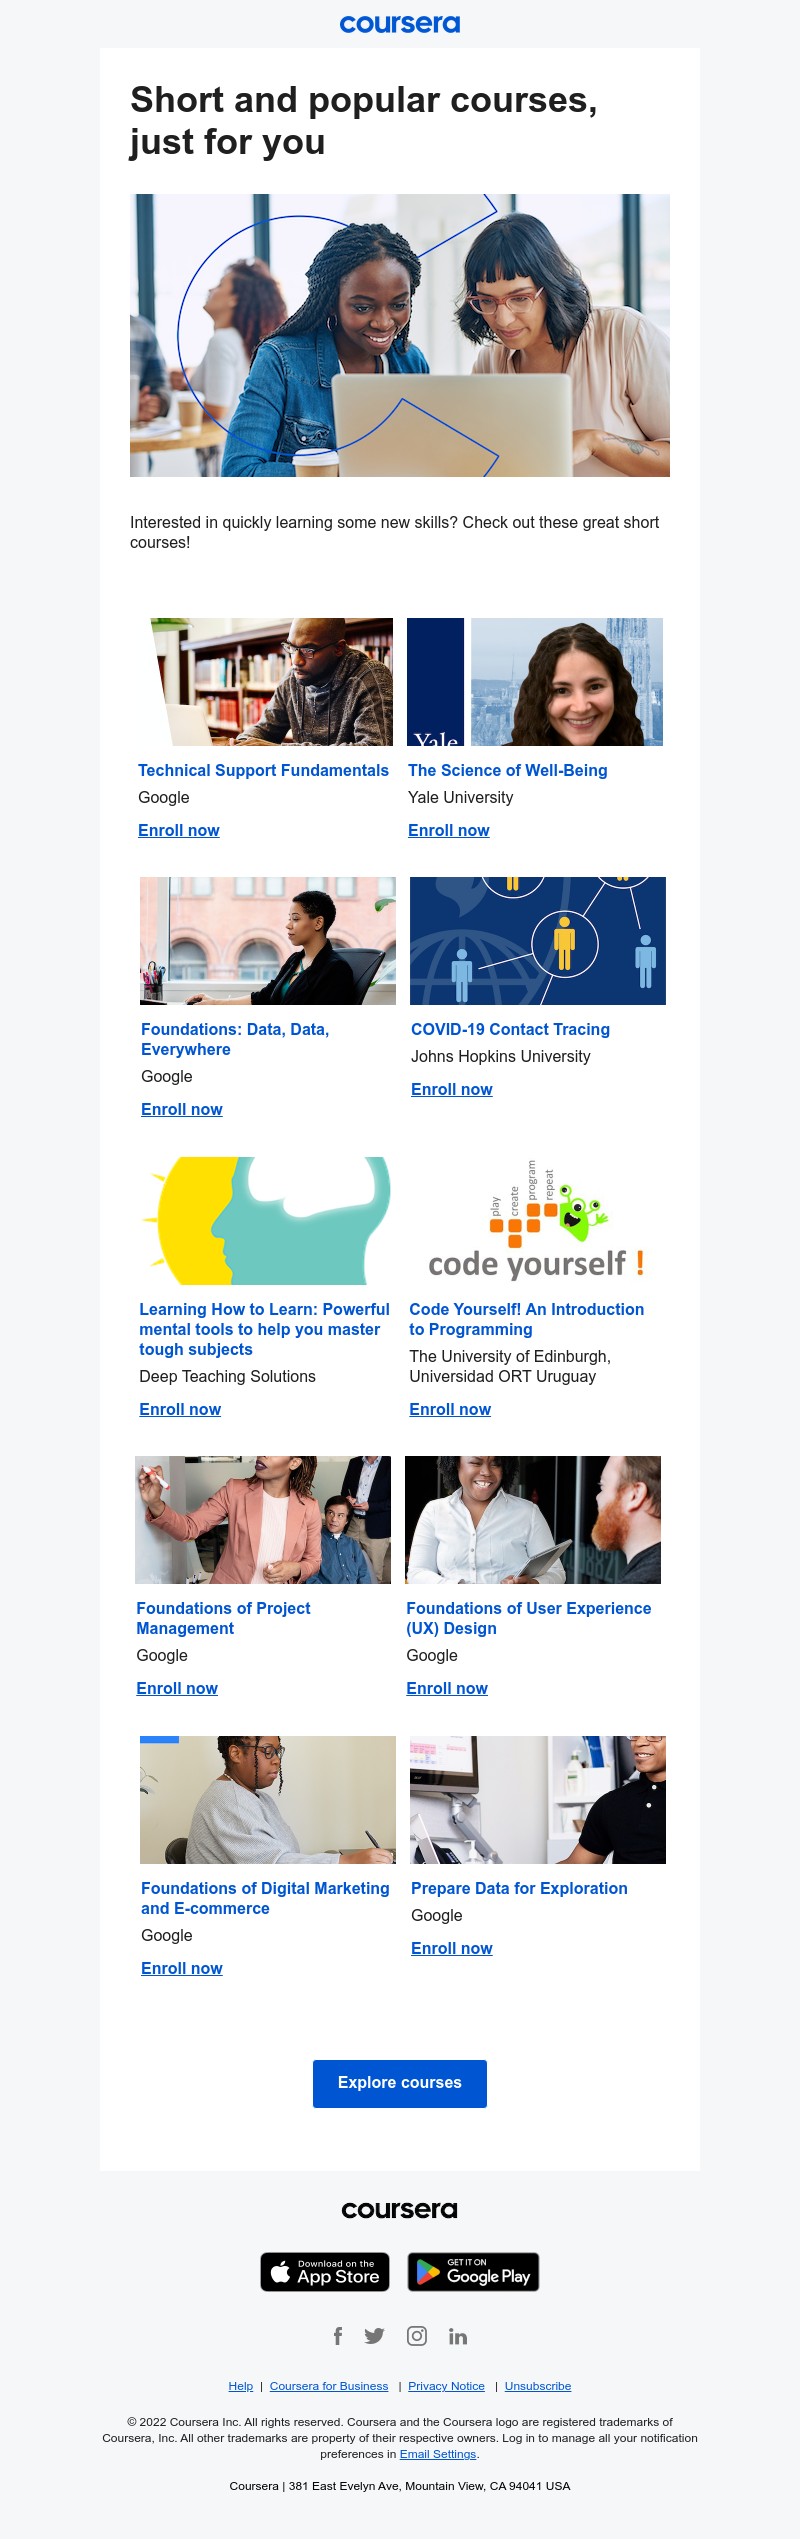Enroll now in COVID-19 Contact Tracing

click(x=452, y=1089)
